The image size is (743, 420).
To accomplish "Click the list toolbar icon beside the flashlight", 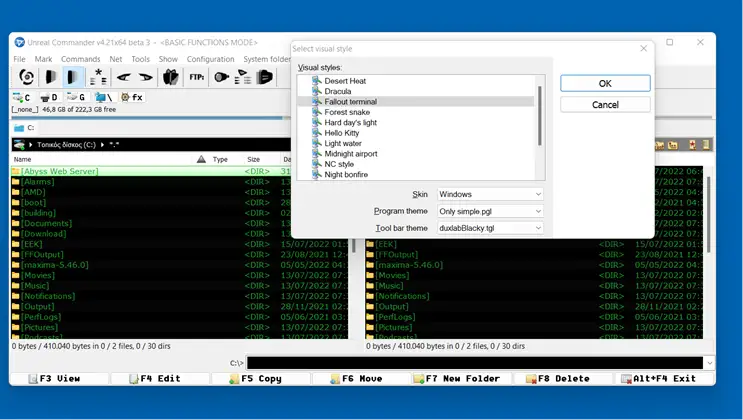I will 243,77.
